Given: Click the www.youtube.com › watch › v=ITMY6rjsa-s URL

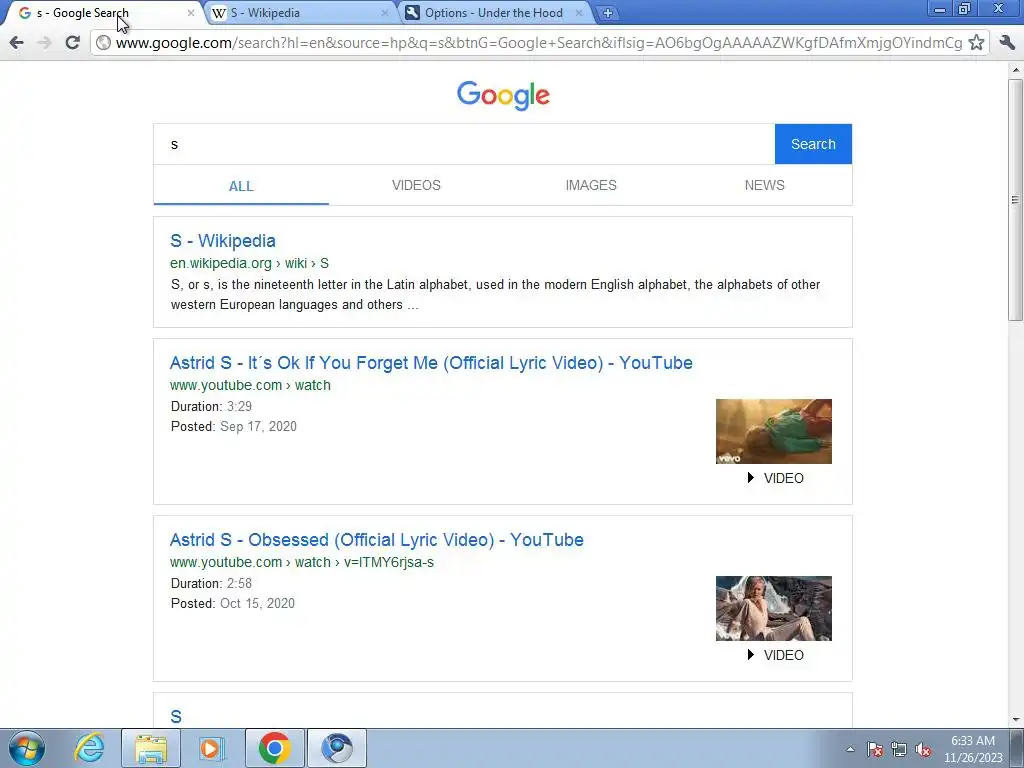Looking at the screenshot, I should coord(302,562).
